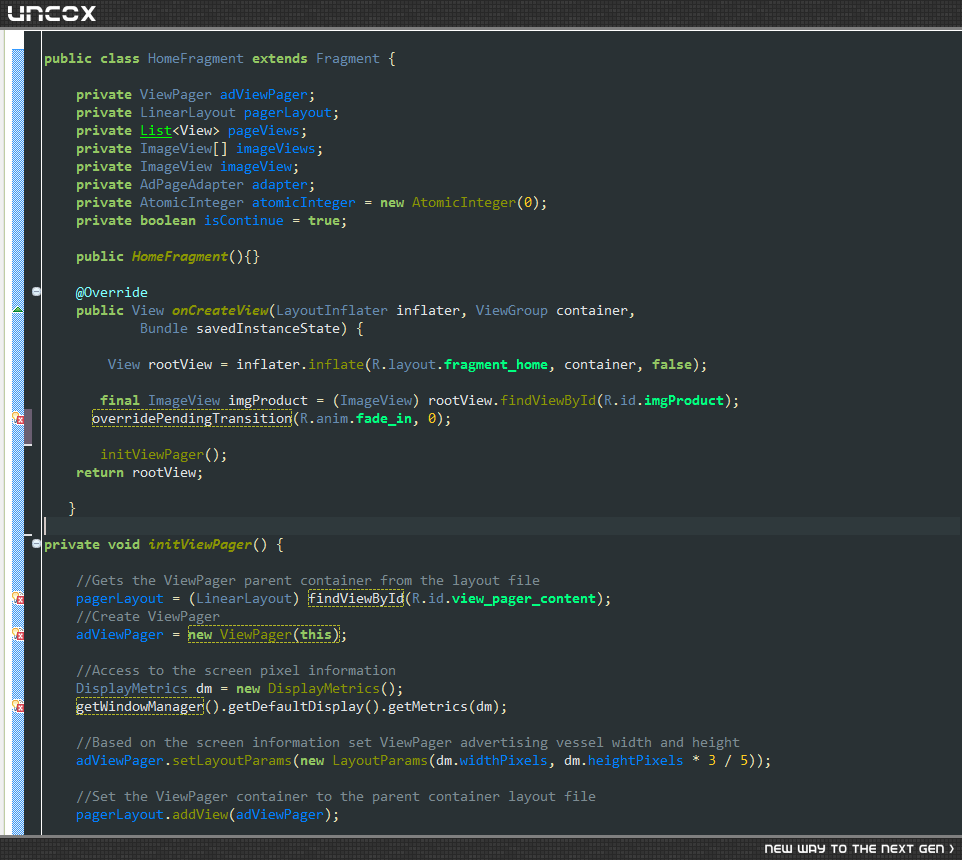This screenshot has height=860, width=962.
Task: Click the adapter field declaration
Action: pyautogui.click(x=280, y=185)
